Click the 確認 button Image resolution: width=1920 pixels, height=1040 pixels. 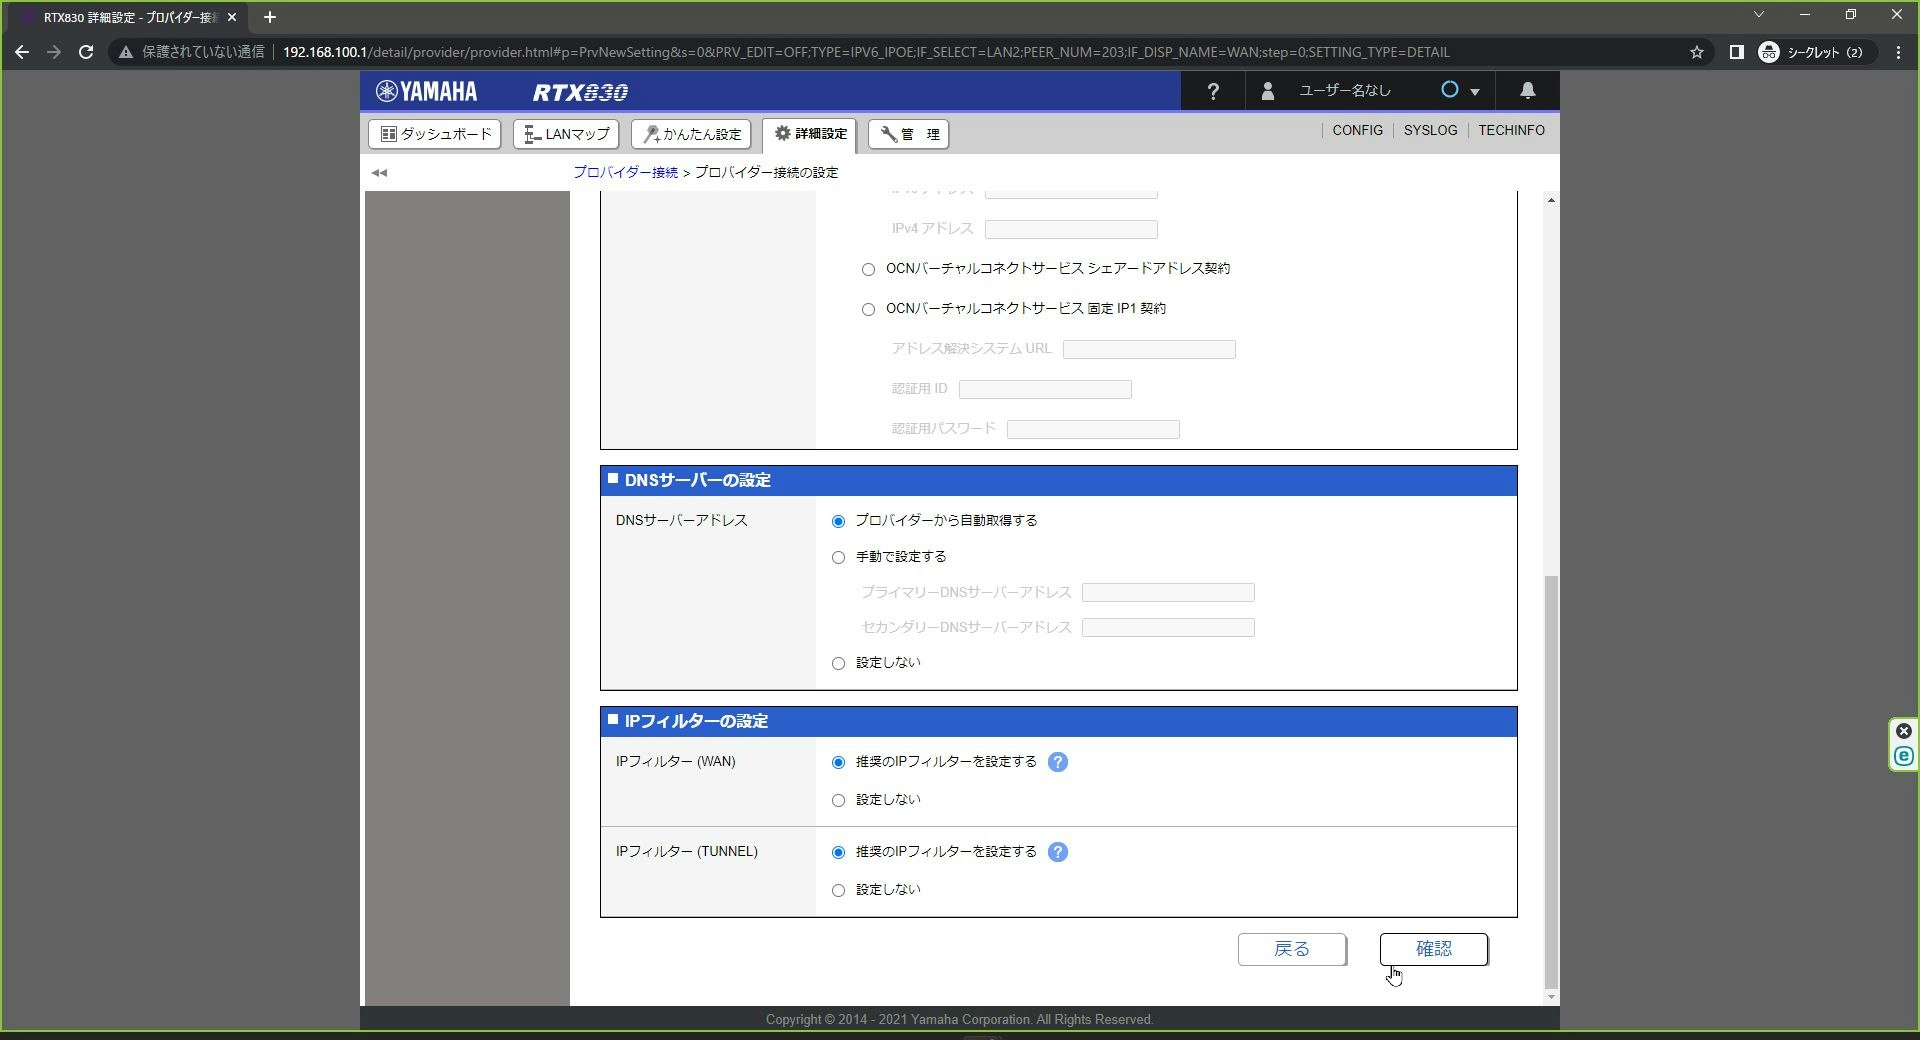(x=1433, y=949)
